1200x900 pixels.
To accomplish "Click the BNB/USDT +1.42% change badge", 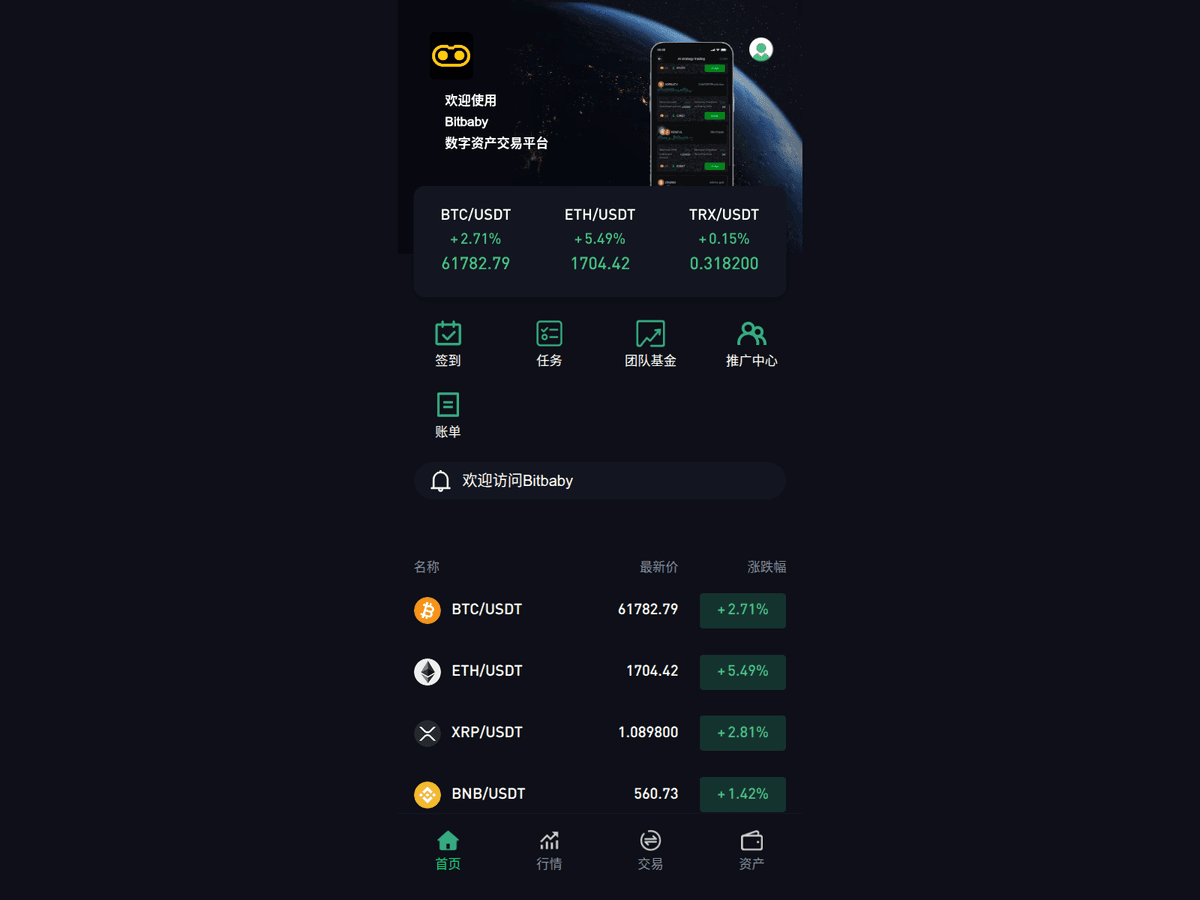I will tap(743, 794).
